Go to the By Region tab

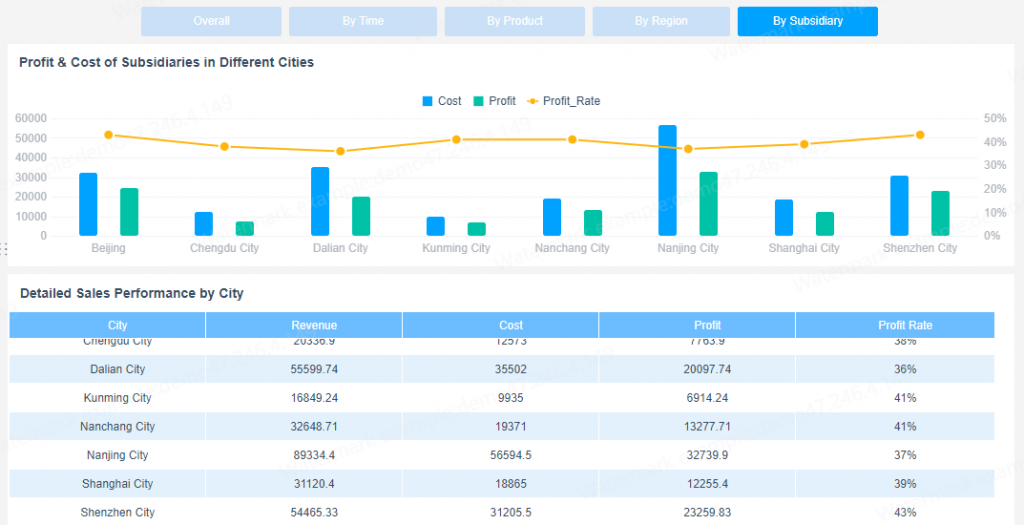[x=661, y=21]
